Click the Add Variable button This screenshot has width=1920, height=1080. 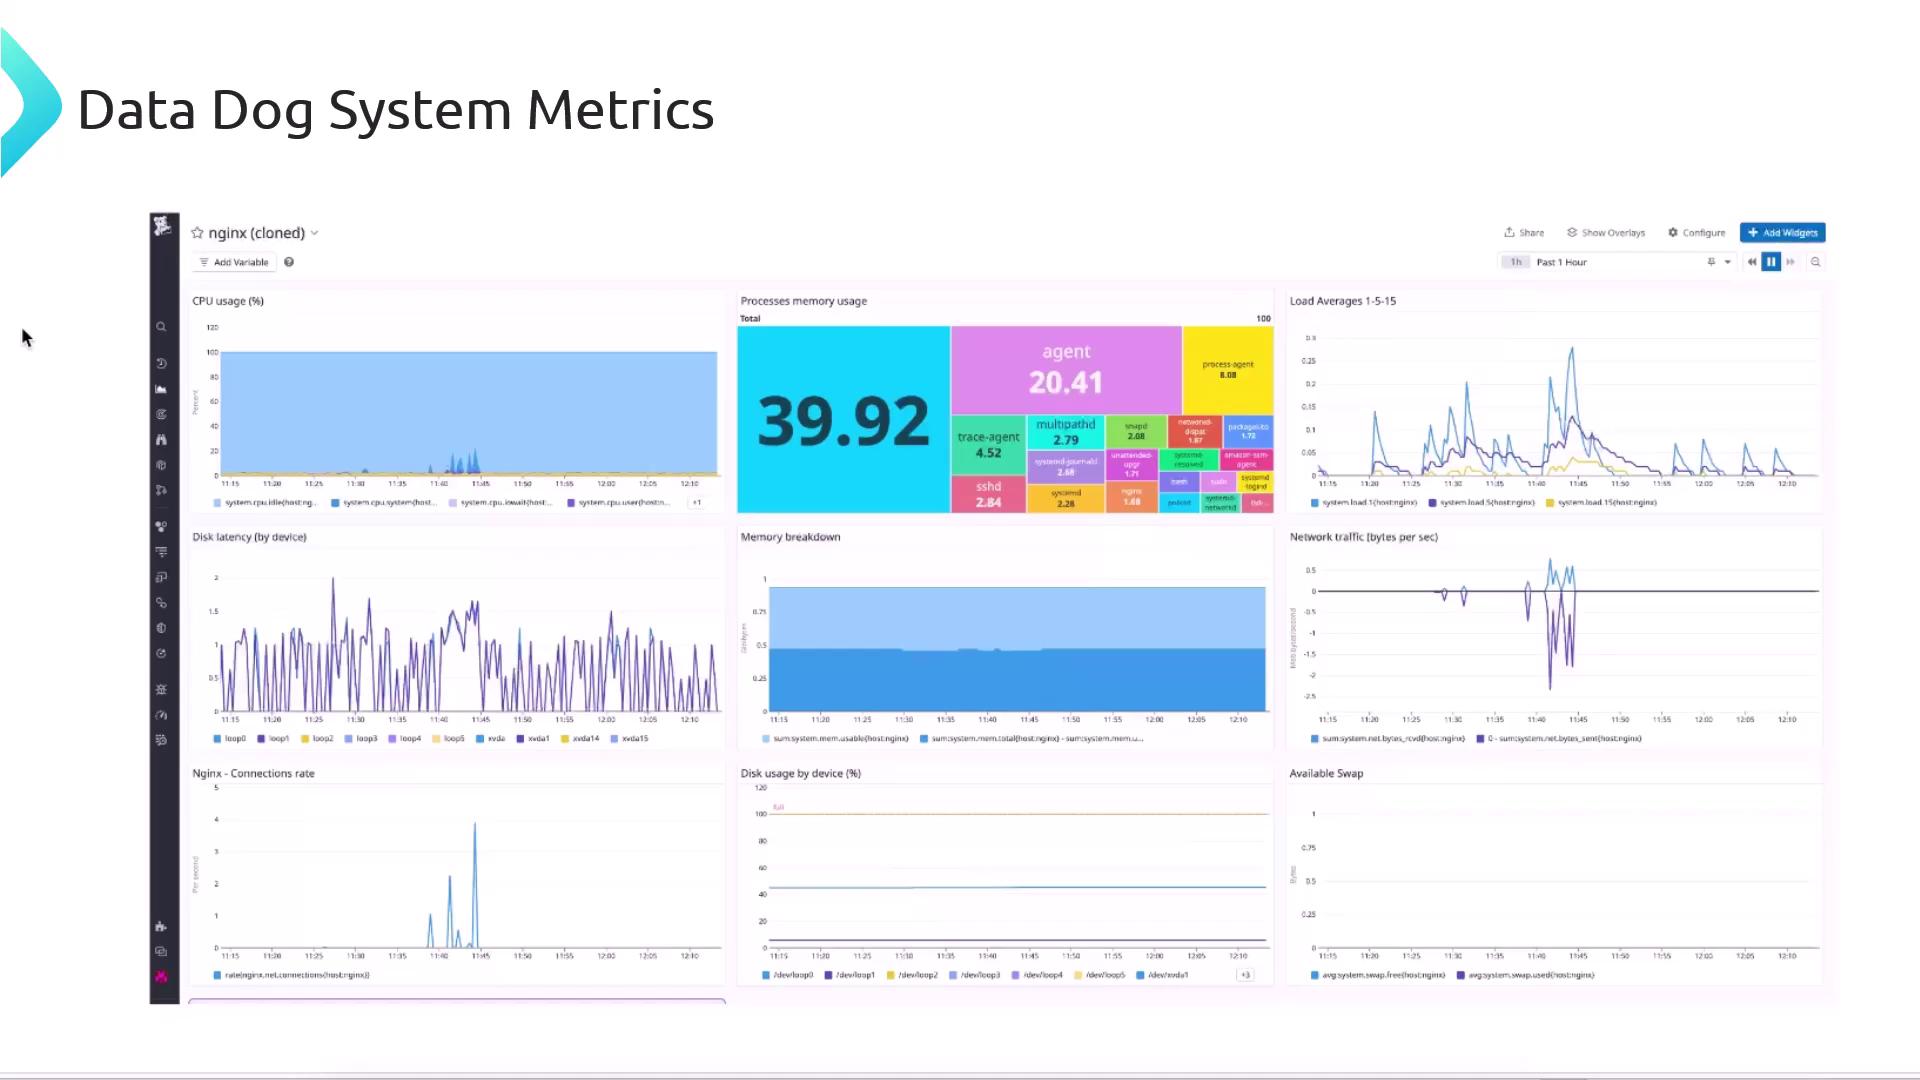(x=234, y=262)
